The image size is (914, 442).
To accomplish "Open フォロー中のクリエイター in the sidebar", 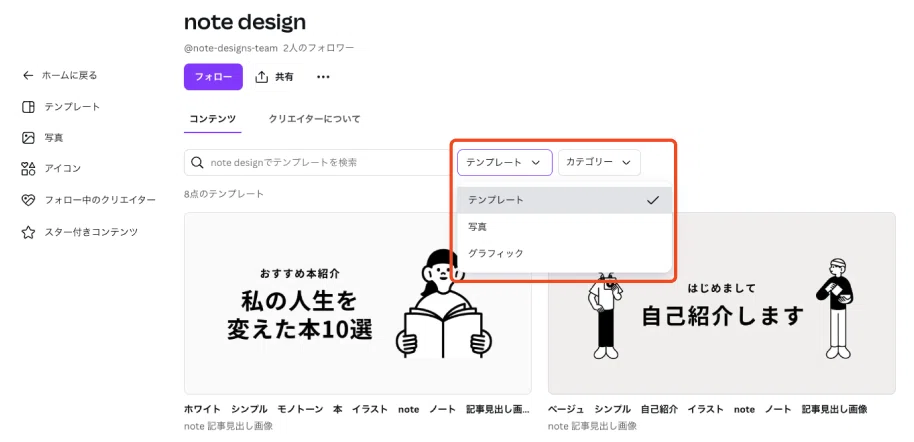I will [100, 200].
